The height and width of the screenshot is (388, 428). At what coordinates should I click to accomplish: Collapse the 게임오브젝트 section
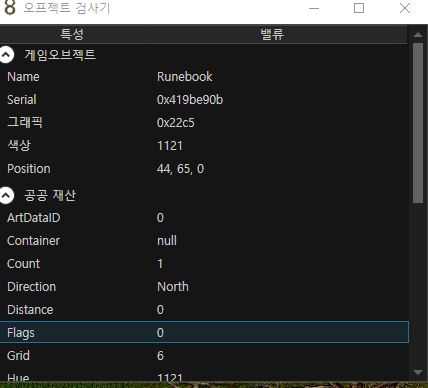click(6, 55)
